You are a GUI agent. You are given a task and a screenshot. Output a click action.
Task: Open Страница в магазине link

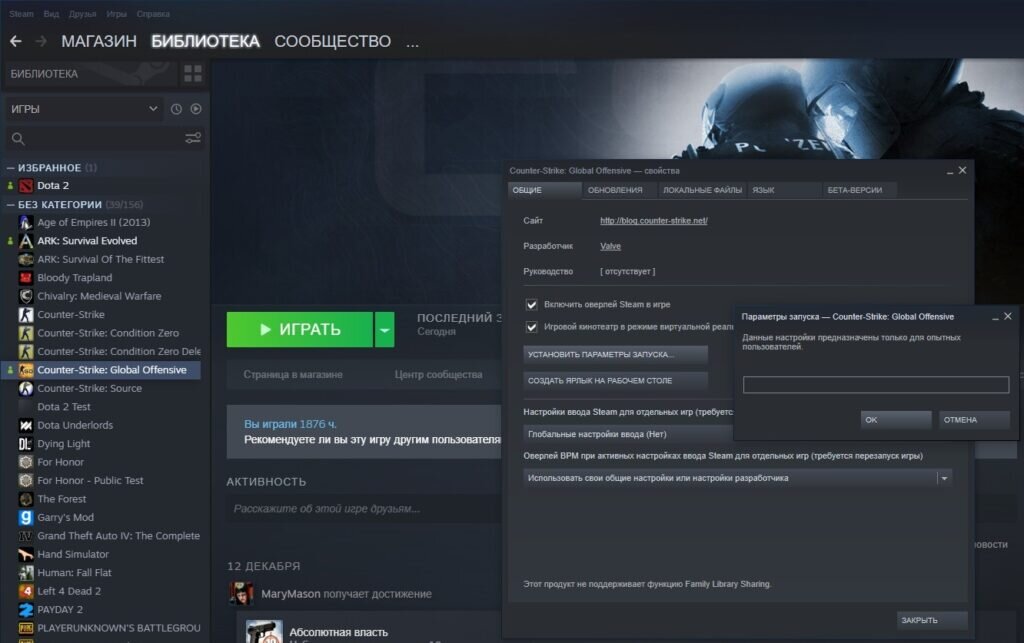[x=293, y=375]
